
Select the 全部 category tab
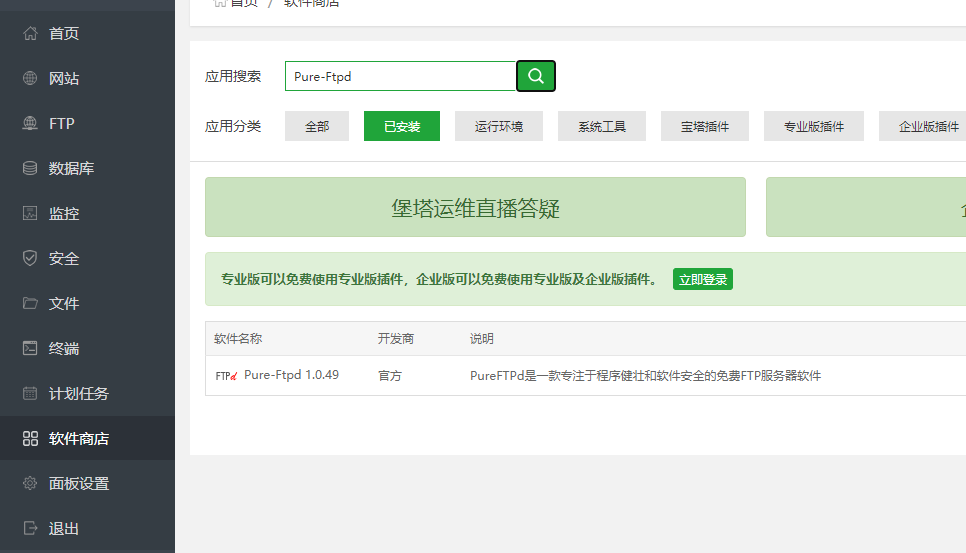point(317,126)
